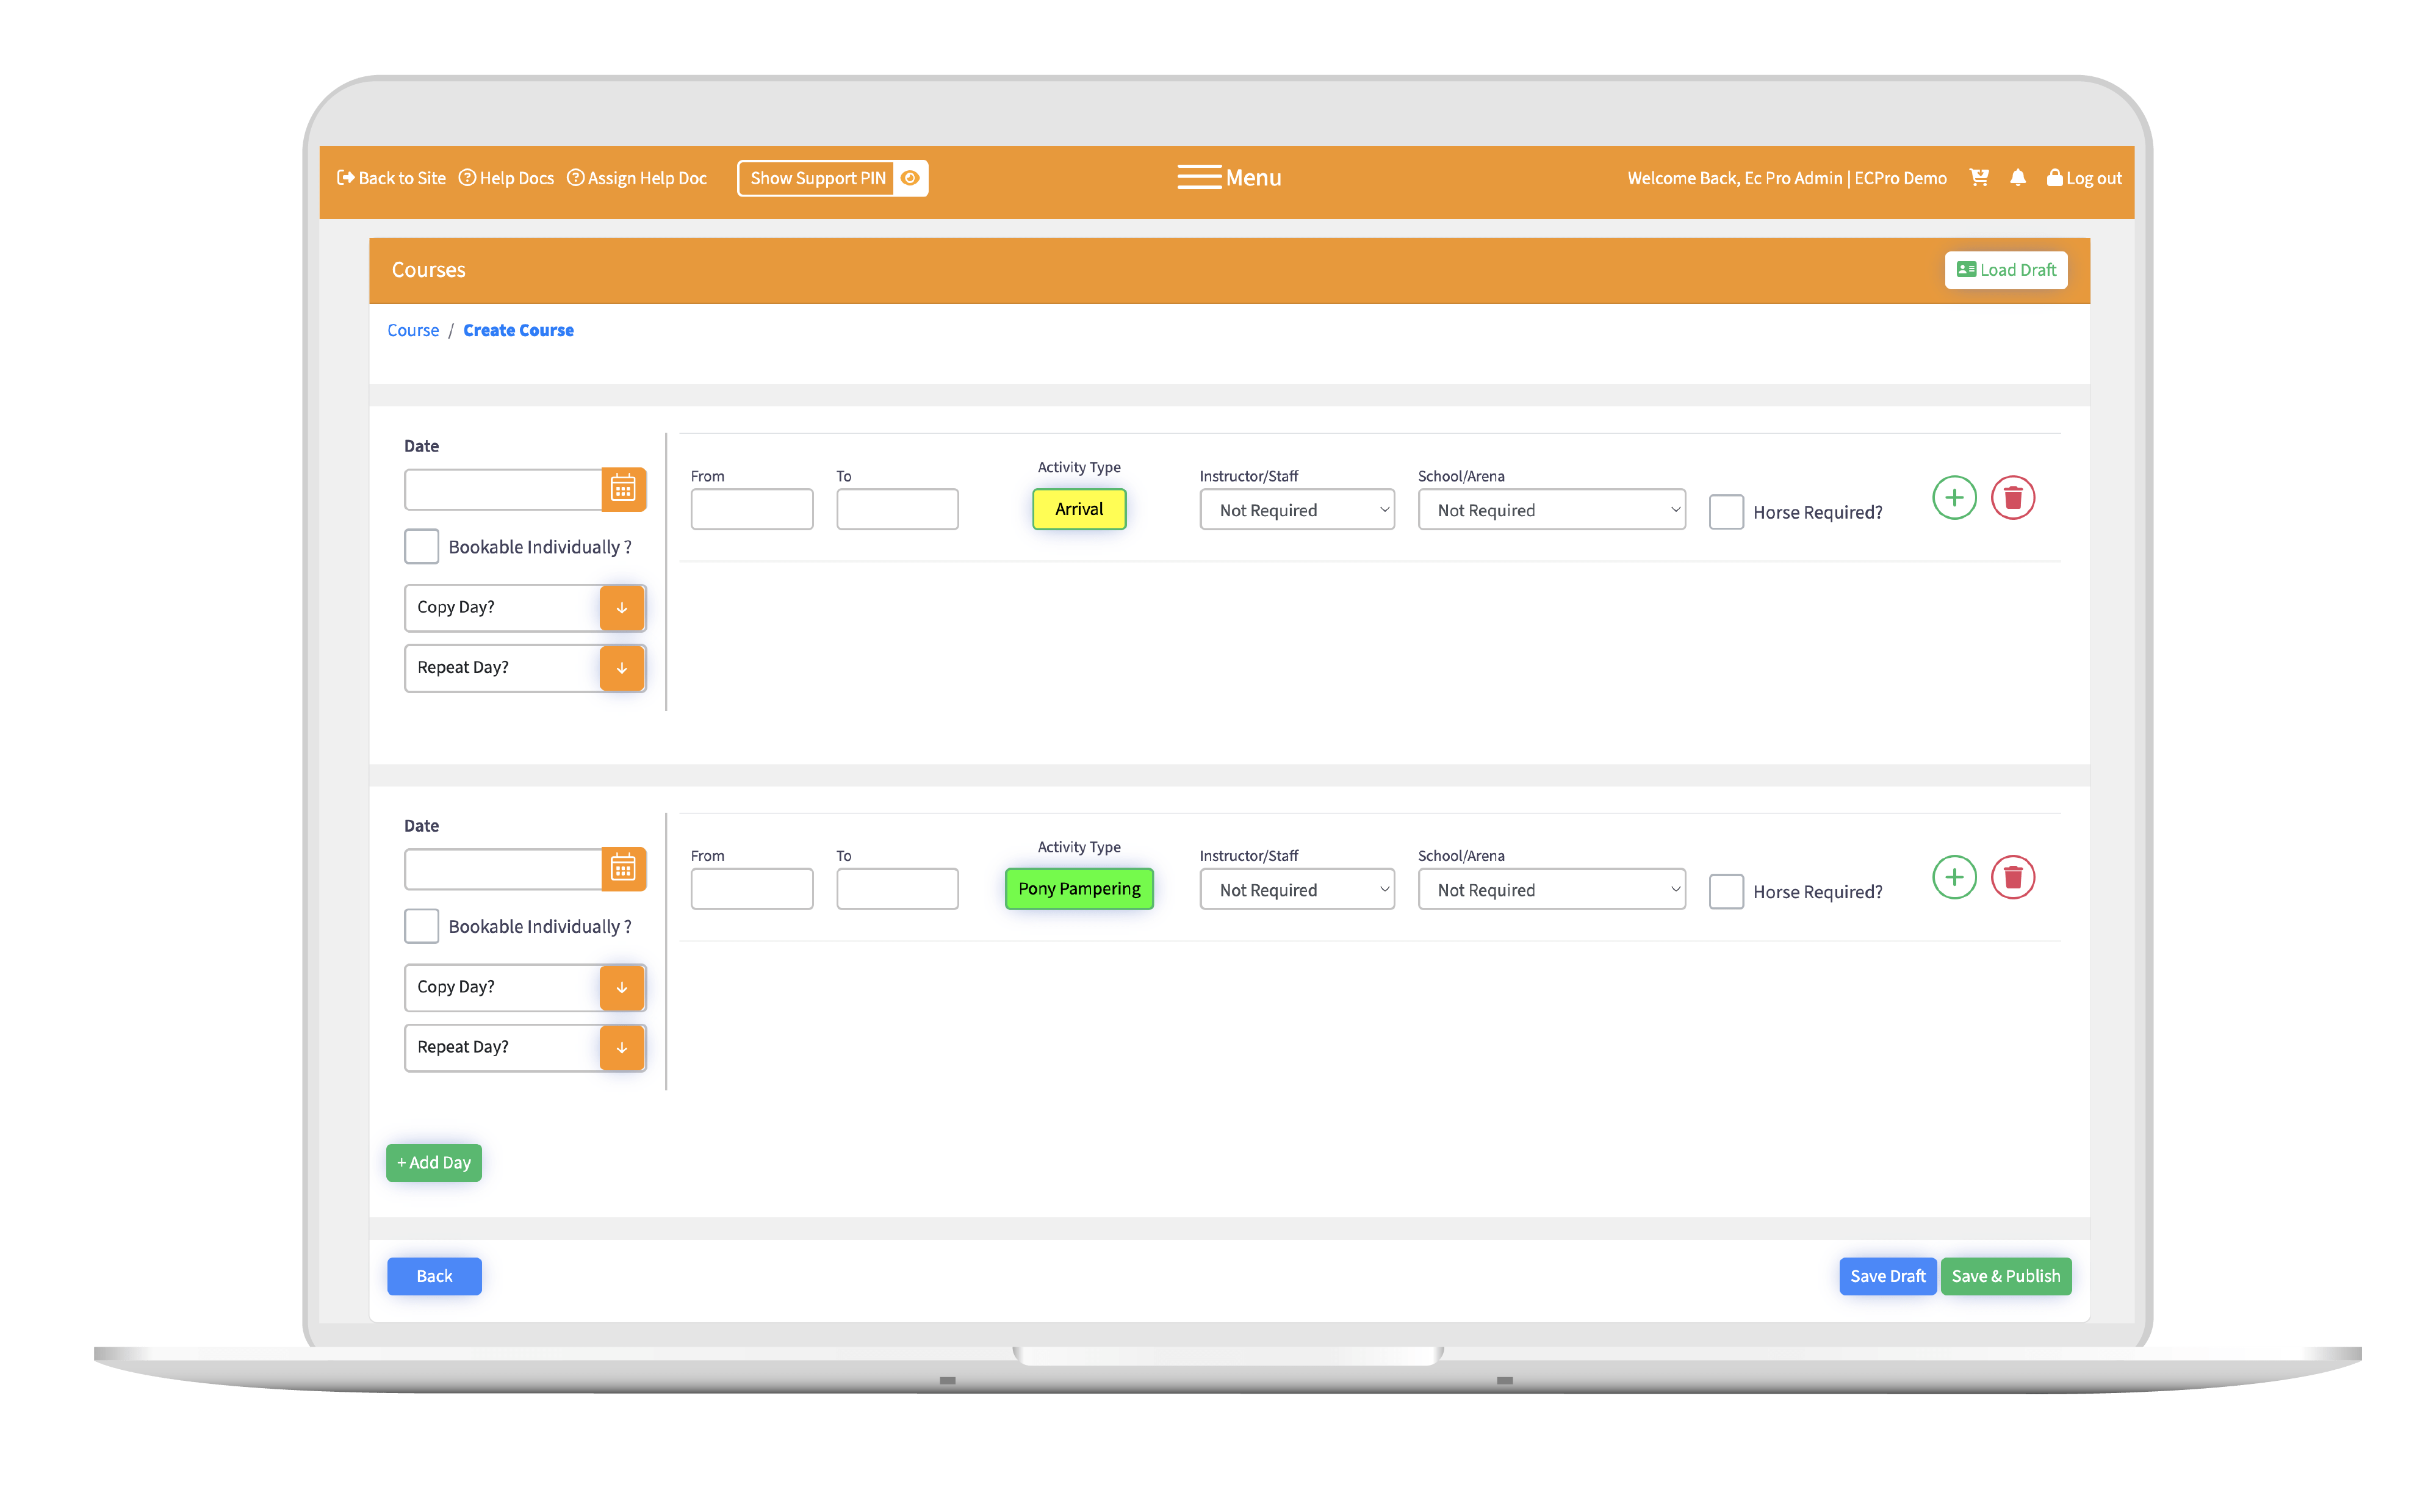Enable Bookable Individually for first day
Viewport: 2434px width, 1512px height.
pos(421,546)
